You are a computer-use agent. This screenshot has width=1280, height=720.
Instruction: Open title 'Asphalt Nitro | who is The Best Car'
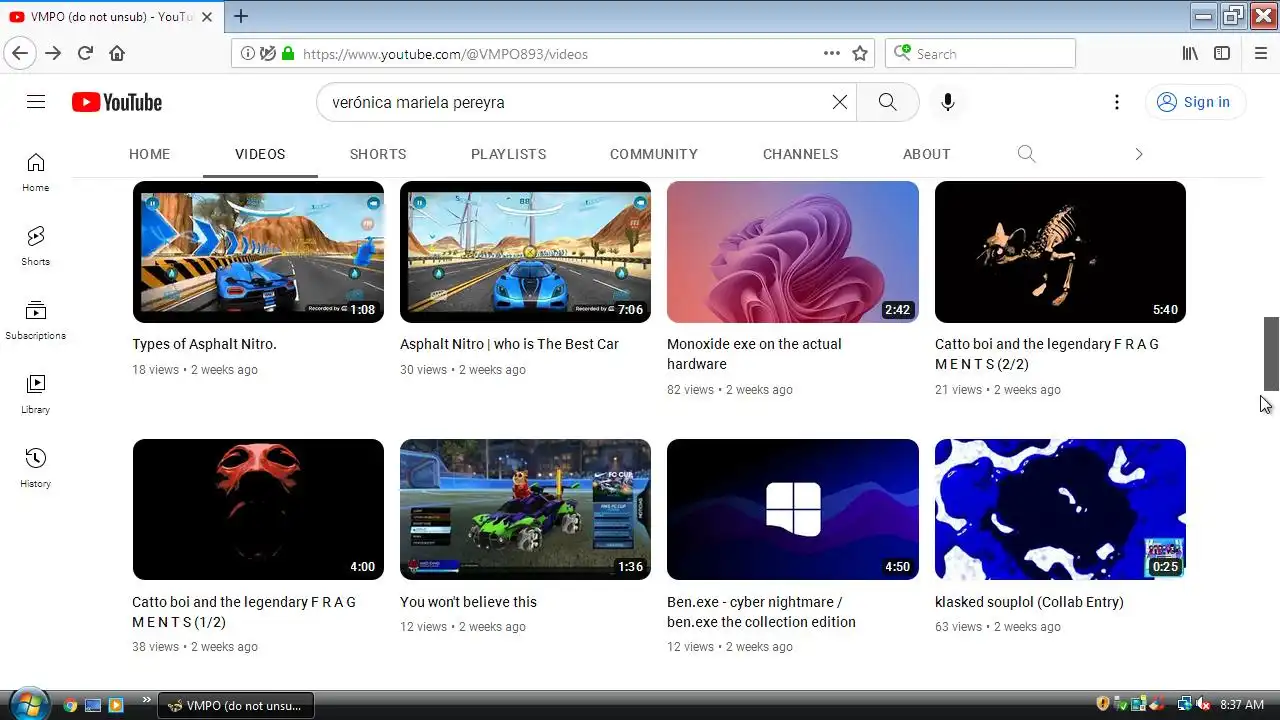click(x=509, y=344)
